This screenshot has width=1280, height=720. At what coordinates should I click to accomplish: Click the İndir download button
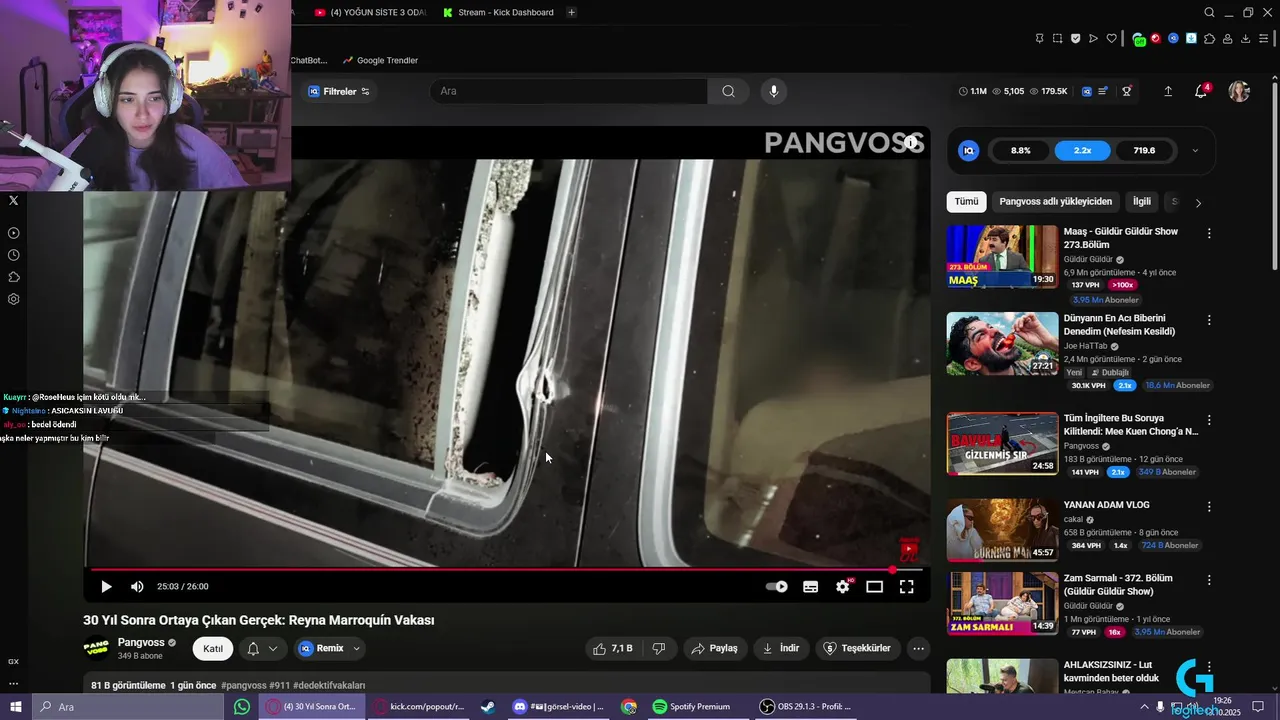tap(781, 649)
